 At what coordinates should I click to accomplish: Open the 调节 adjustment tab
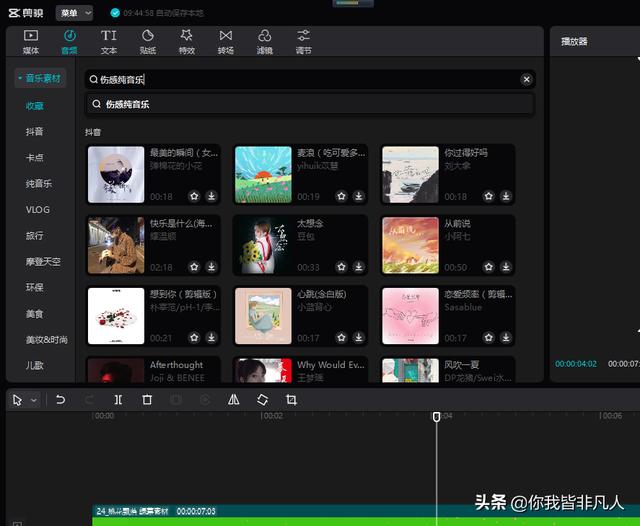(303, 42)
